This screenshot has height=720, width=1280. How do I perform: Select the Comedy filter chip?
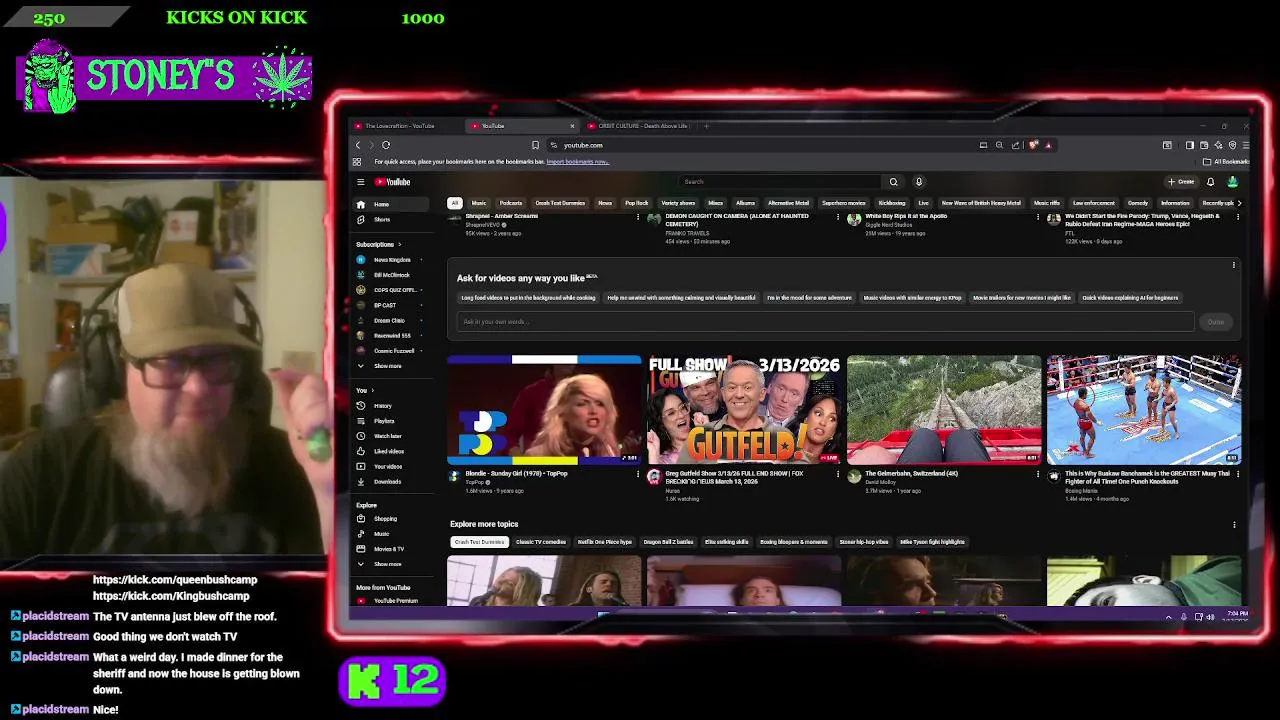1138,203
